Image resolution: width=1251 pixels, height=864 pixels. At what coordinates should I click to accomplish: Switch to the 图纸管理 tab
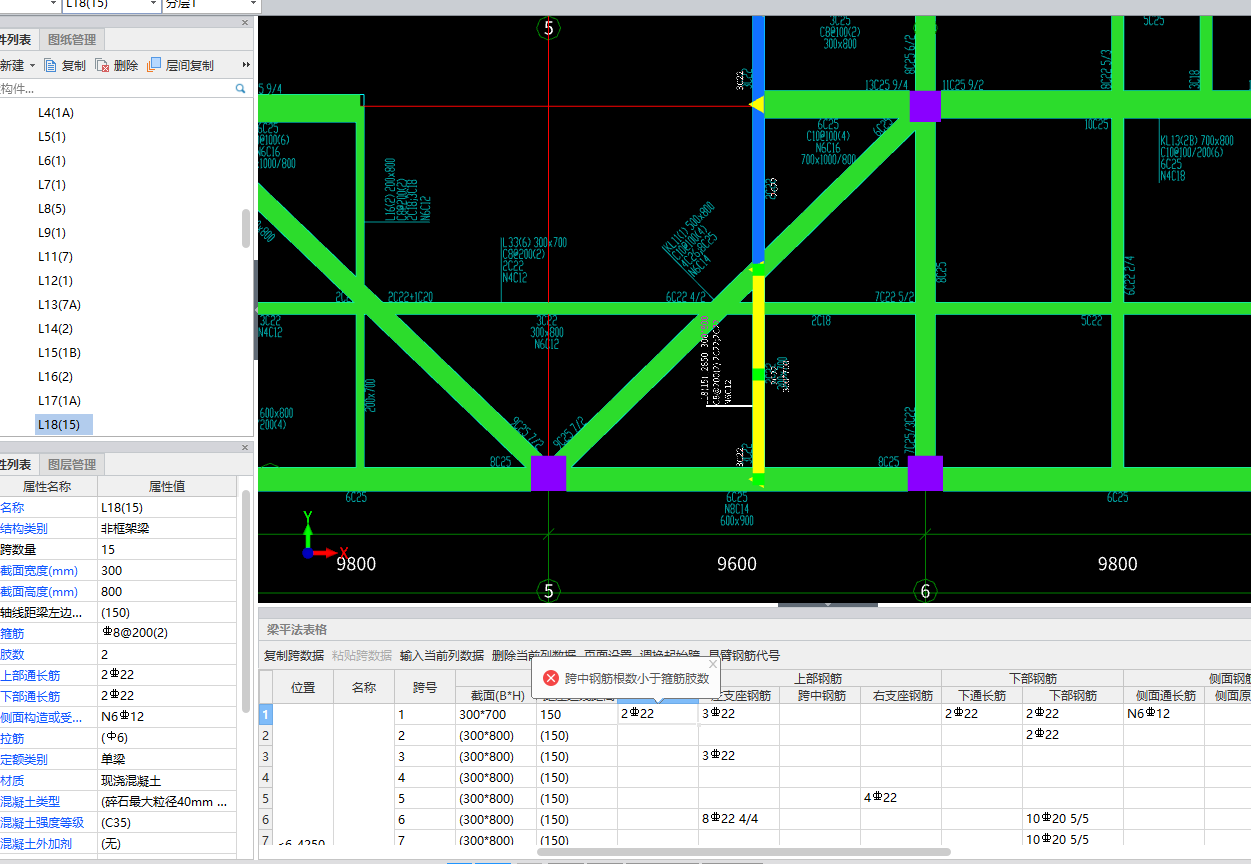(x=72, y=40)
